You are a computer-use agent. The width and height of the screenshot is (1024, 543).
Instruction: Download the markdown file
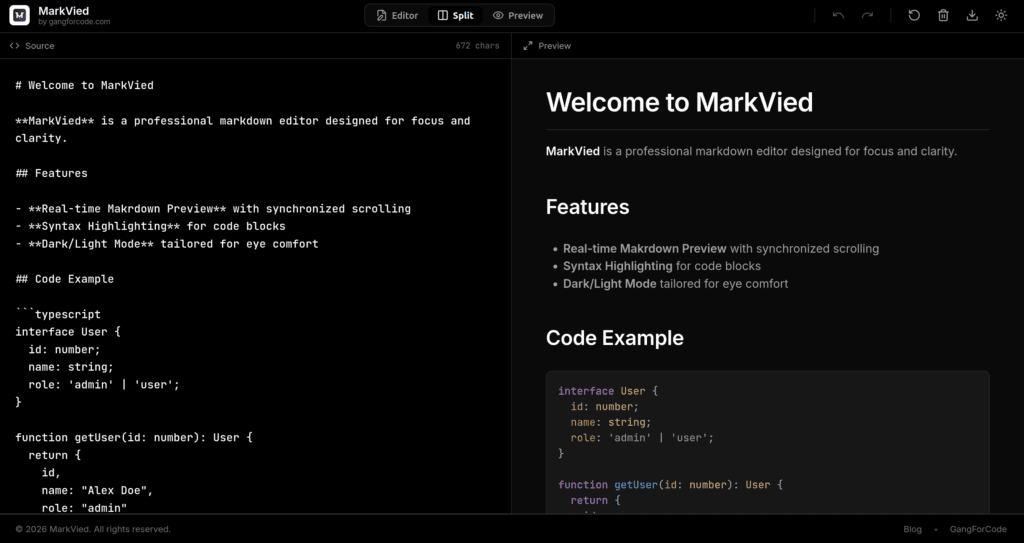972,15
